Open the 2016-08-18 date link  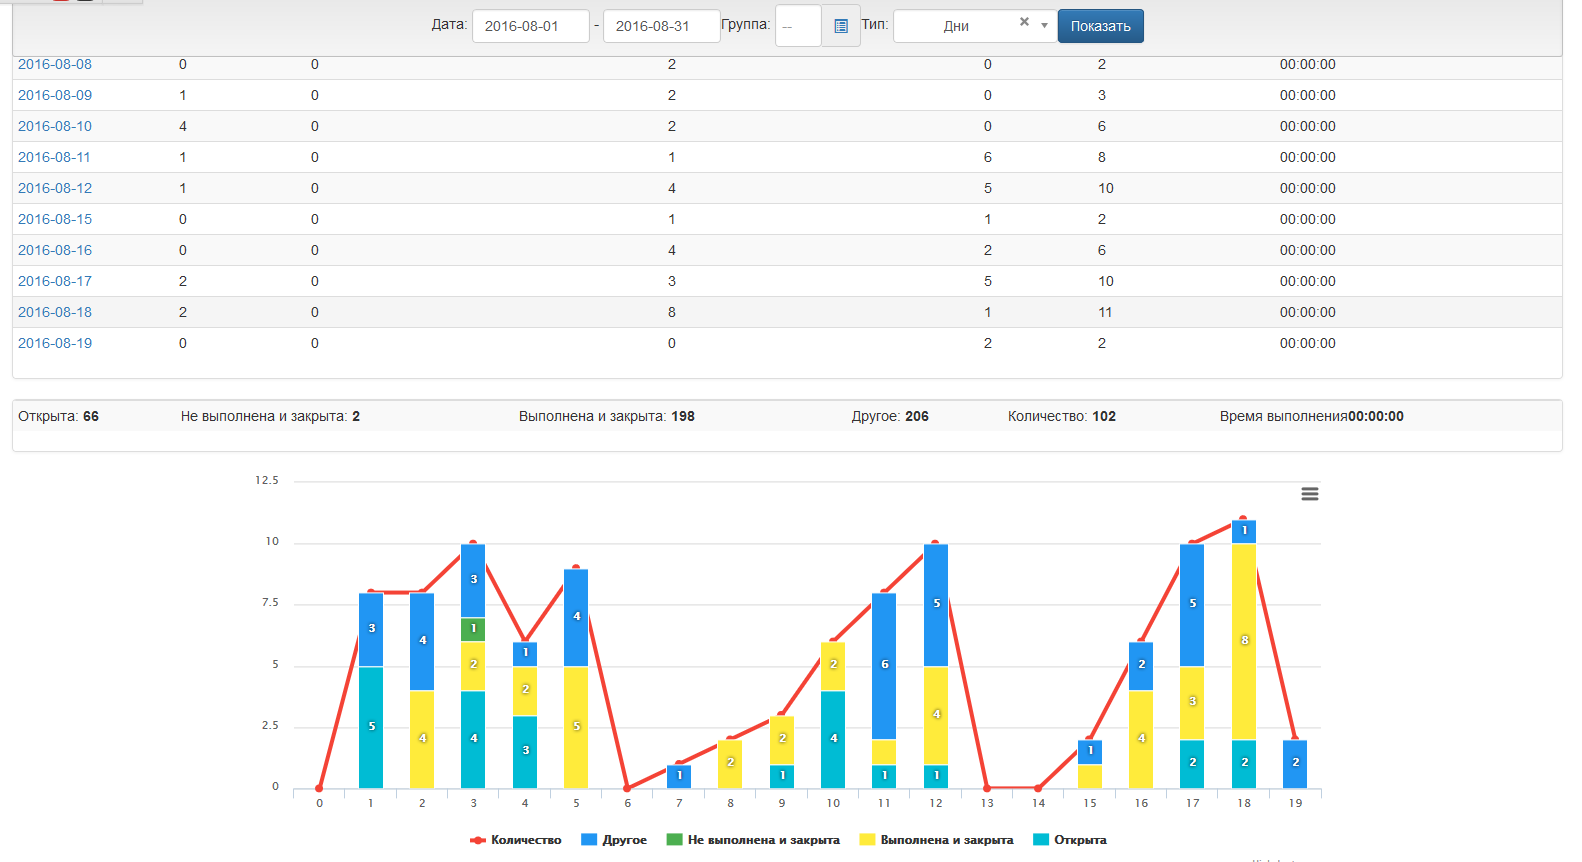coord(55,312)
